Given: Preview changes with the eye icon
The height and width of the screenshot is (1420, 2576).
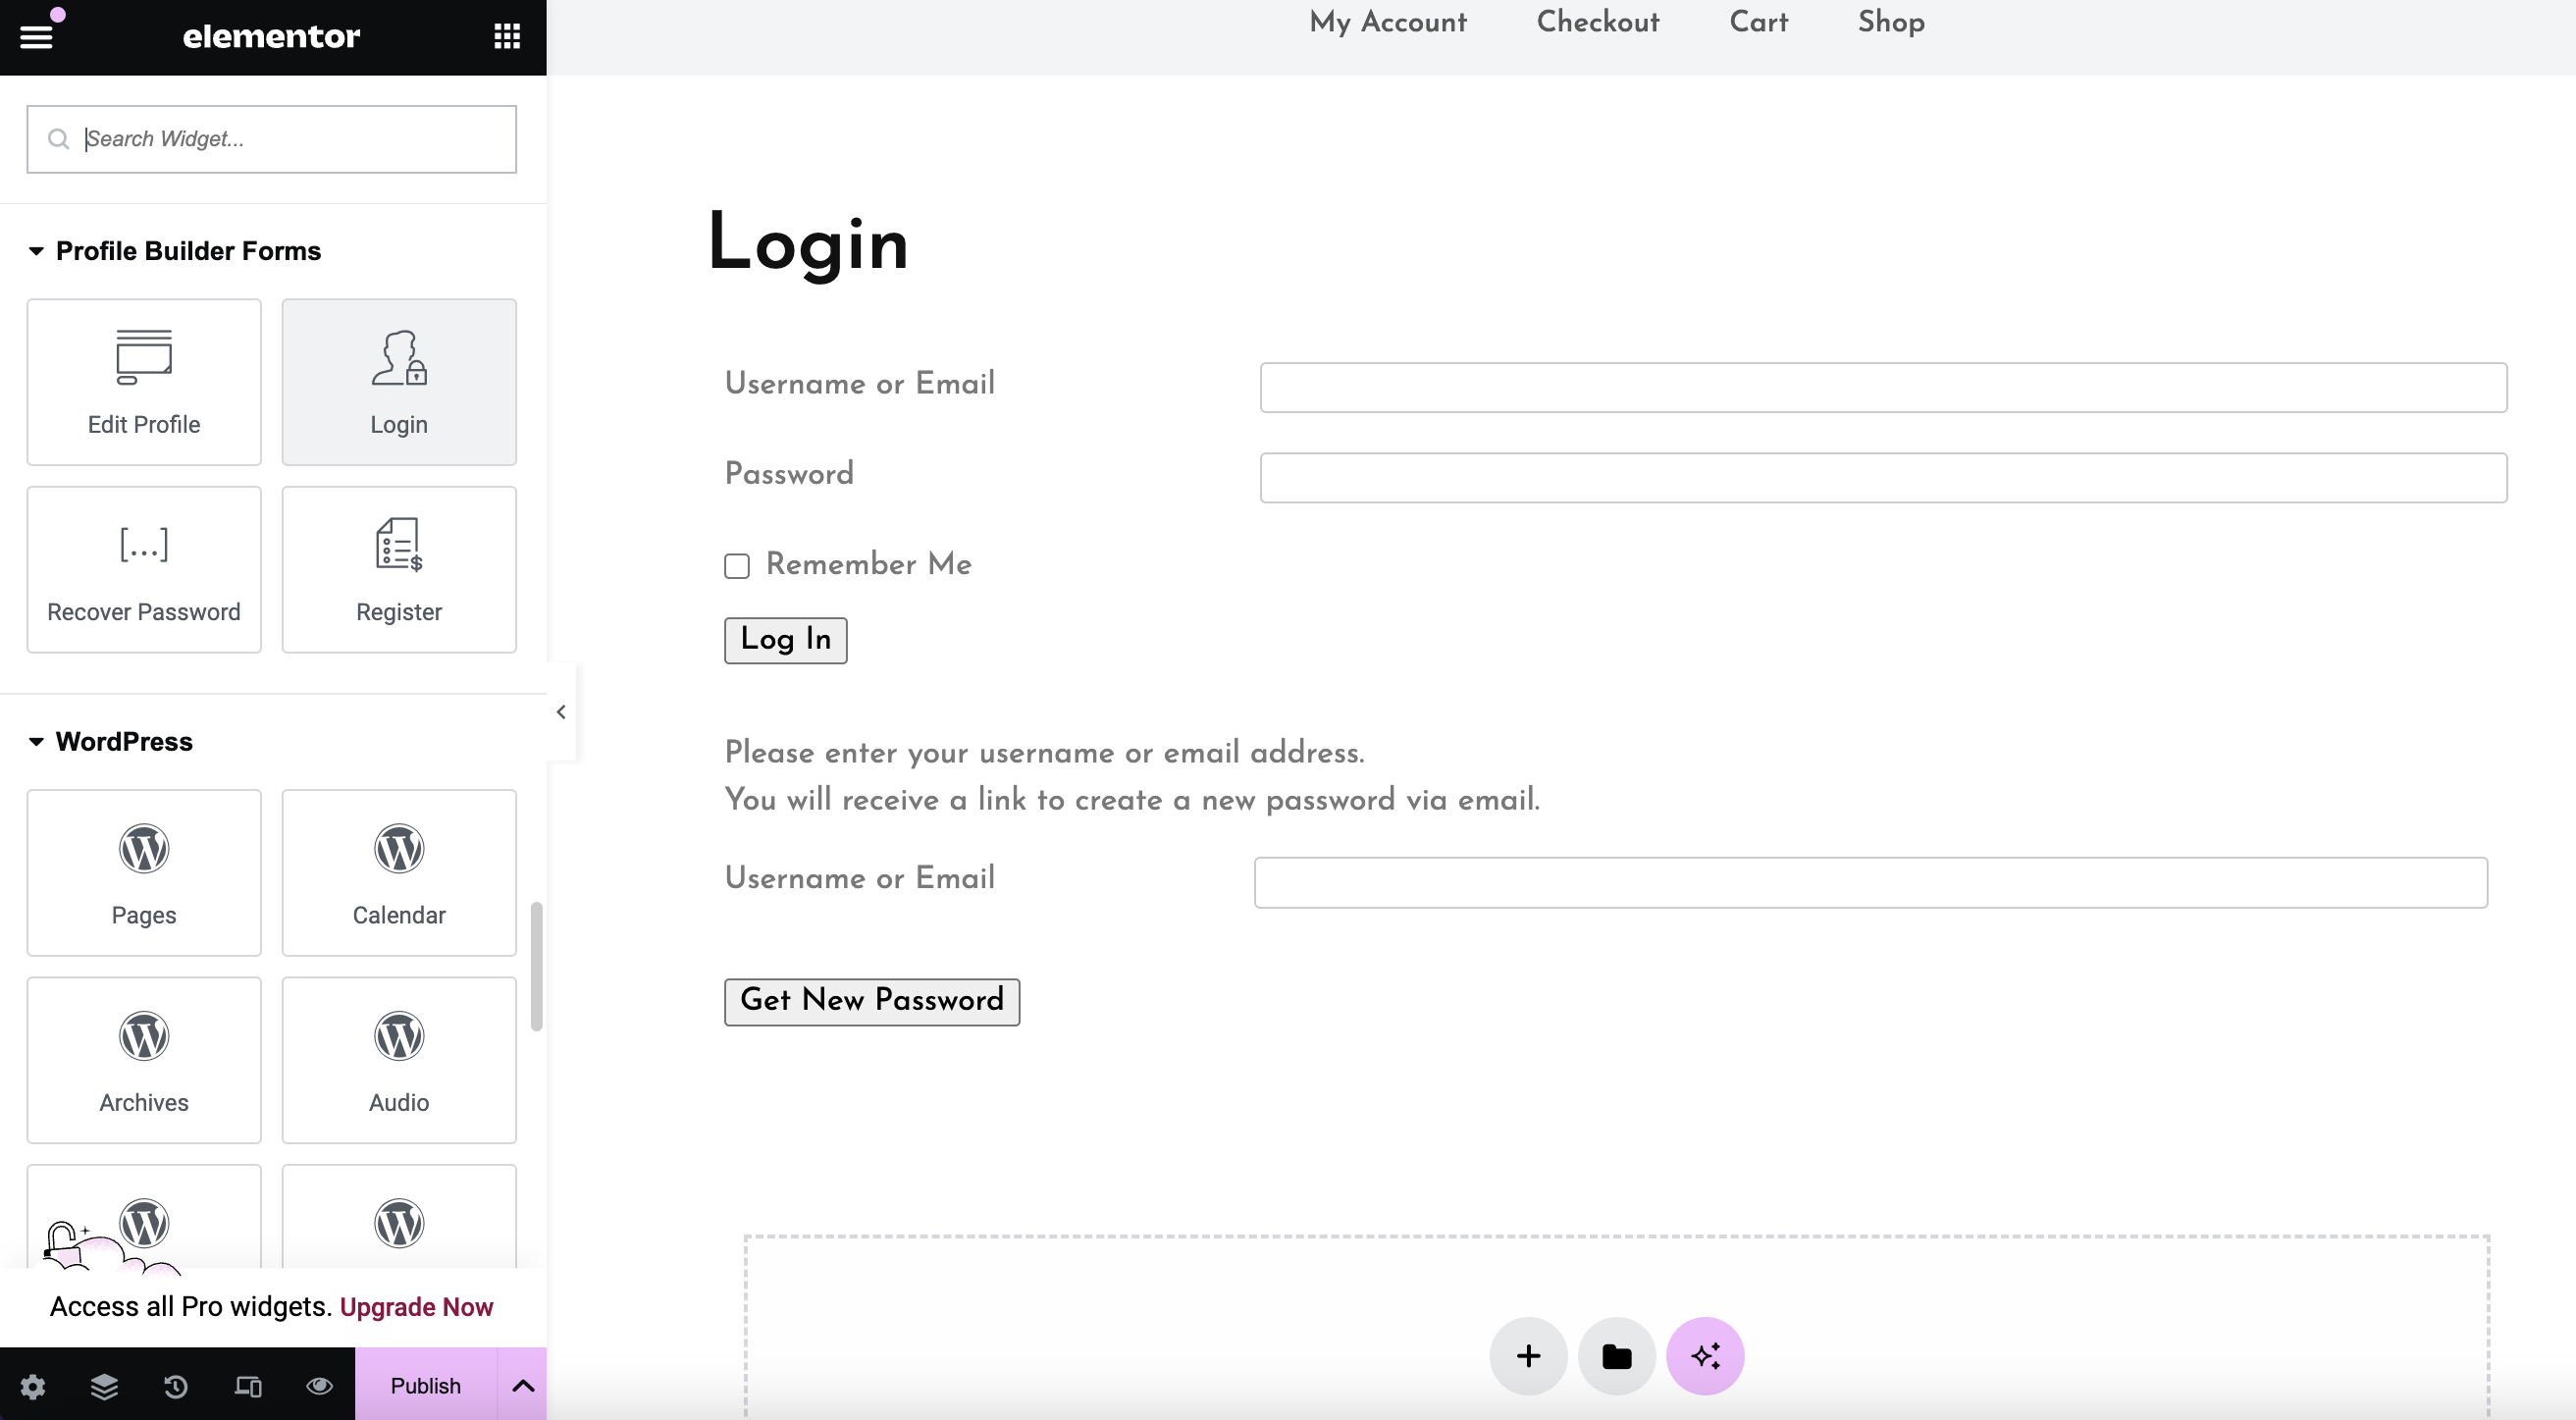Looking at the screenshot, I should point(319,1386).
